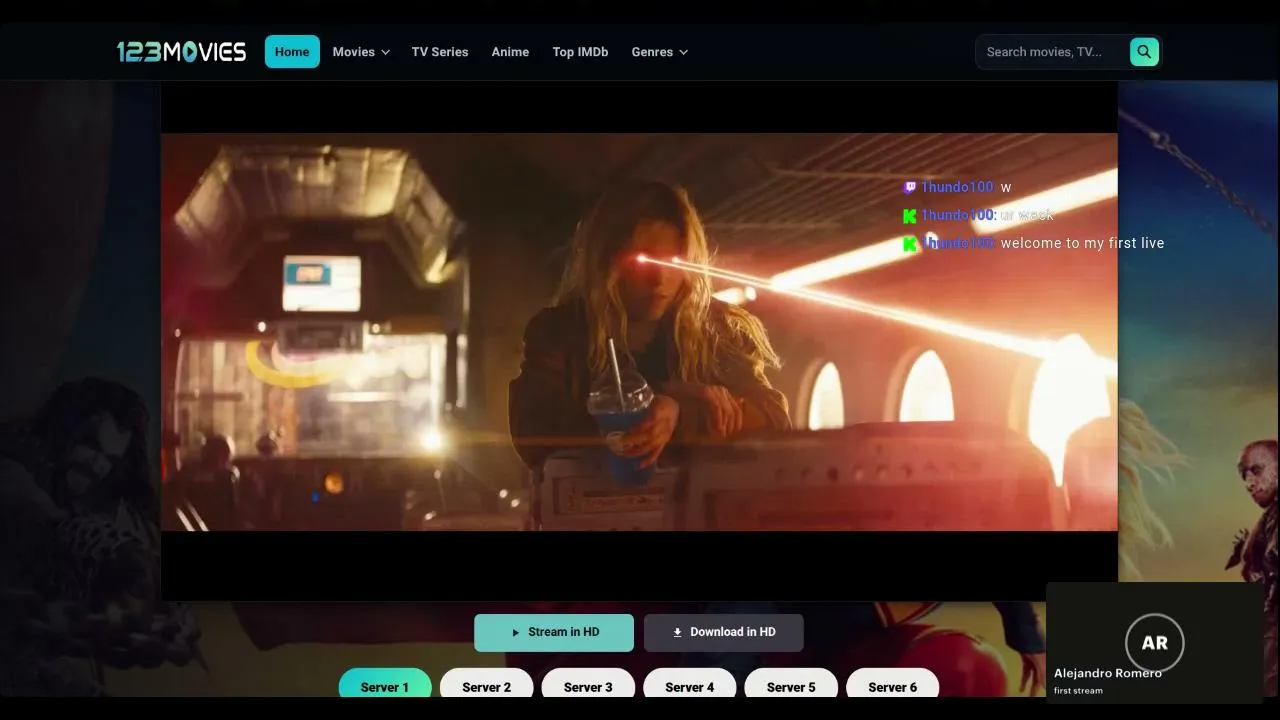Click the 'first stream' caption text
The image size is (1280, 720).
click(x=1078, y=690)
